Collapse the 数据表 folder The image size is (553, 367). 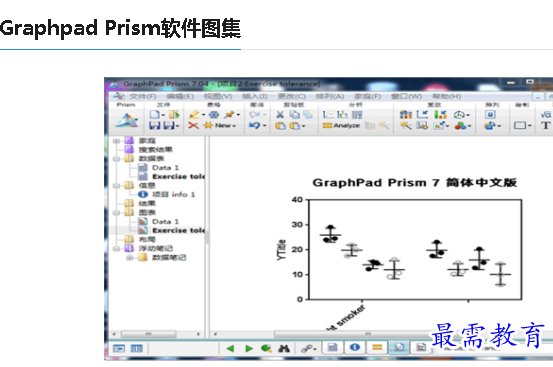116,159
